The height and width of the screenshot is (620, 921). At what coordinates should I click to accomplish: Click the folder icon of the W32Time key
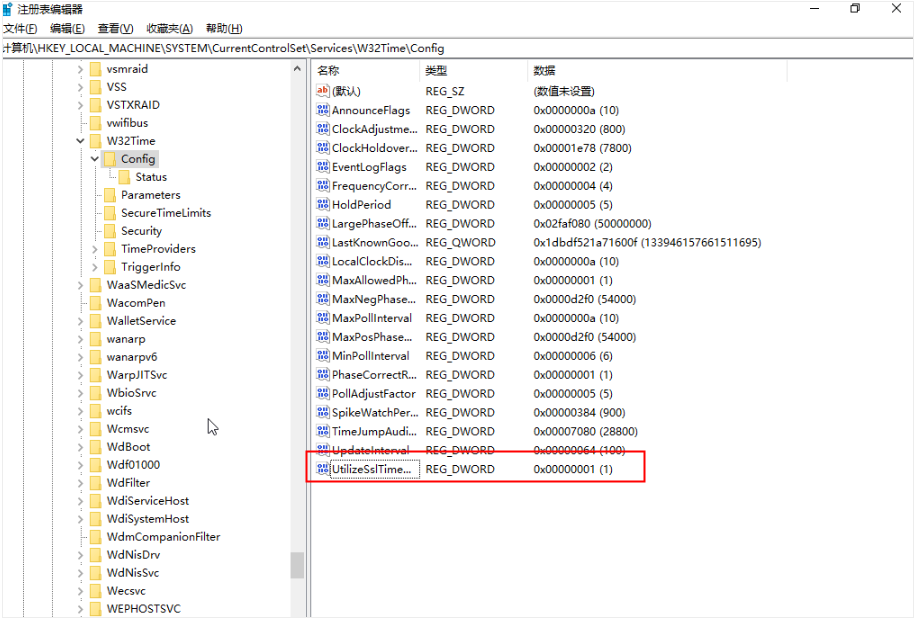point(96,141)
